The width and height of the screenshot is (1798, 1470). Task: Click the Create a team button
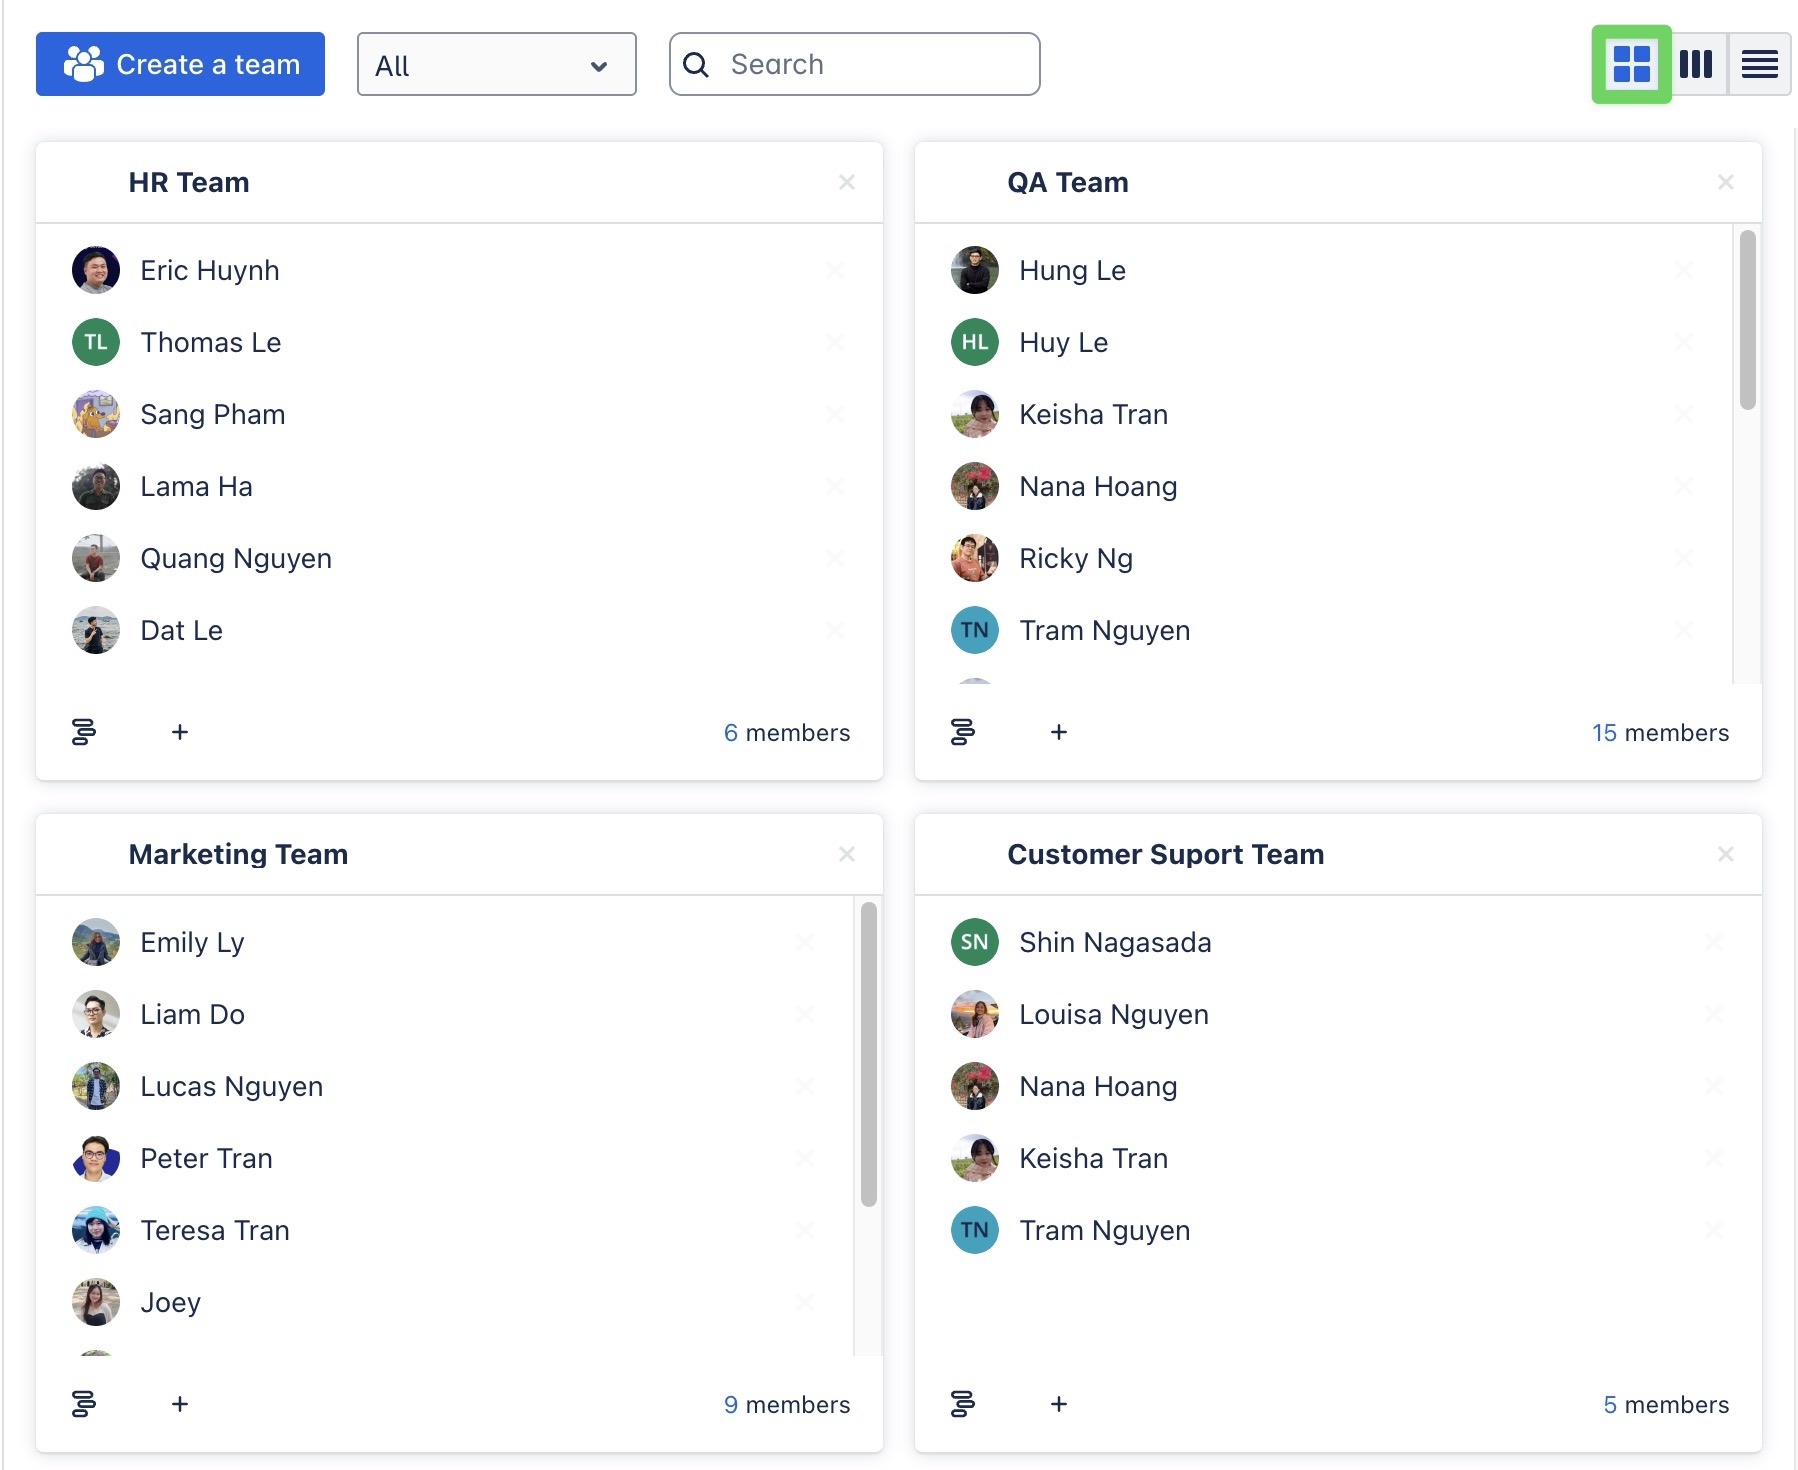(x=180, y=65)
